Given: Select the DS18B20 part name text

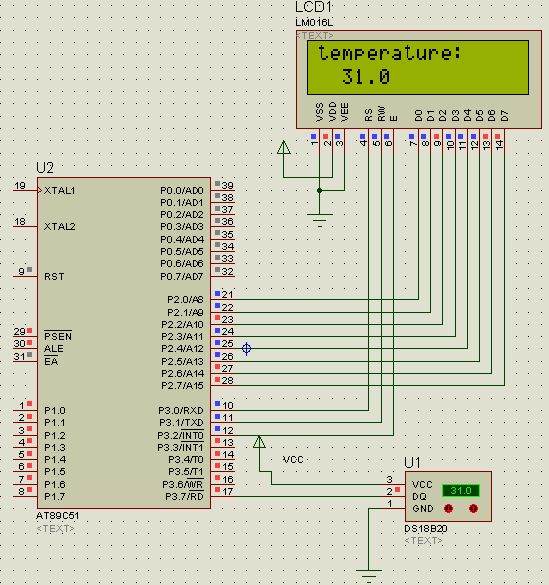Looking at the screenshot, I should click(x=426, y=528).
